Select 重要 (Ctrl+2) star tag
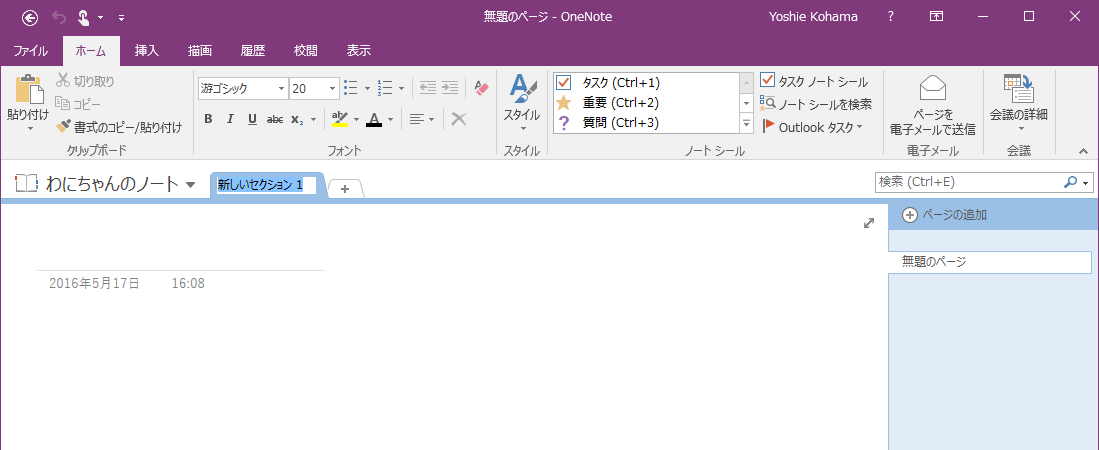The image size is (1099, 450). (x=646, y=103)
